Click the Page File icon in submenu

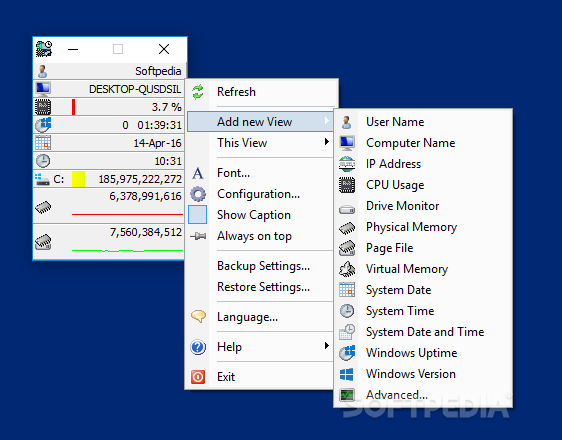click(347, 248)
